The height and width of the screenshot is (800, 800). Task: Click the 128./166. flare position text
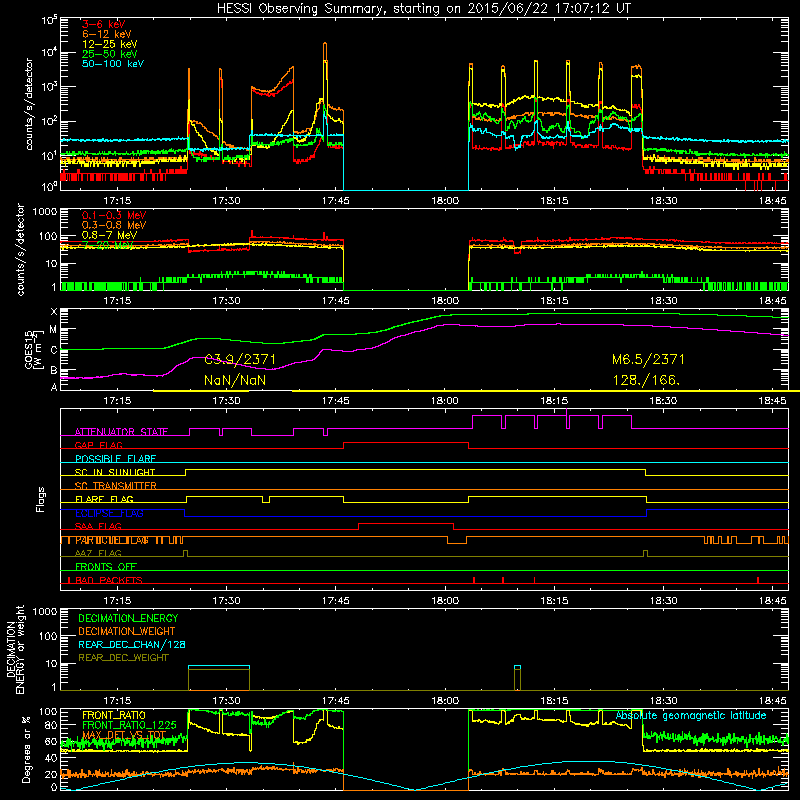coord(646,380)
